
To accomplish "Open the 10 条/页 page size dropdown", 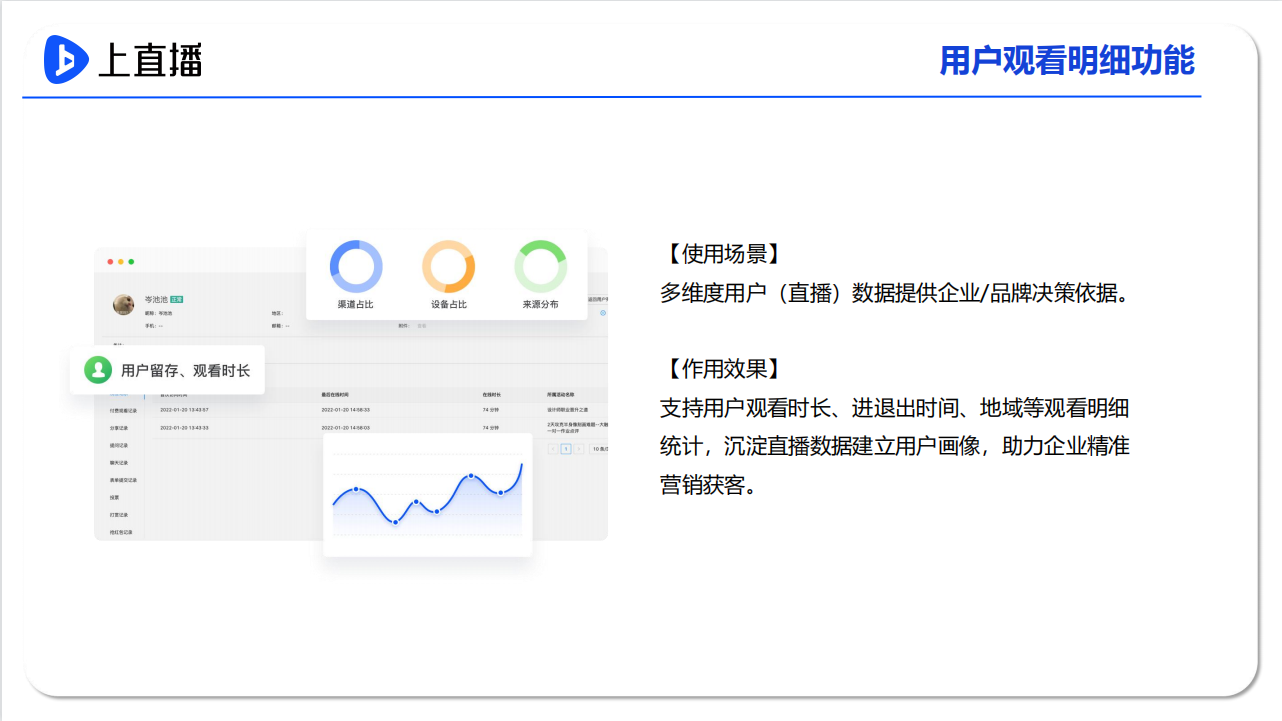I will [x=599, y=449].
